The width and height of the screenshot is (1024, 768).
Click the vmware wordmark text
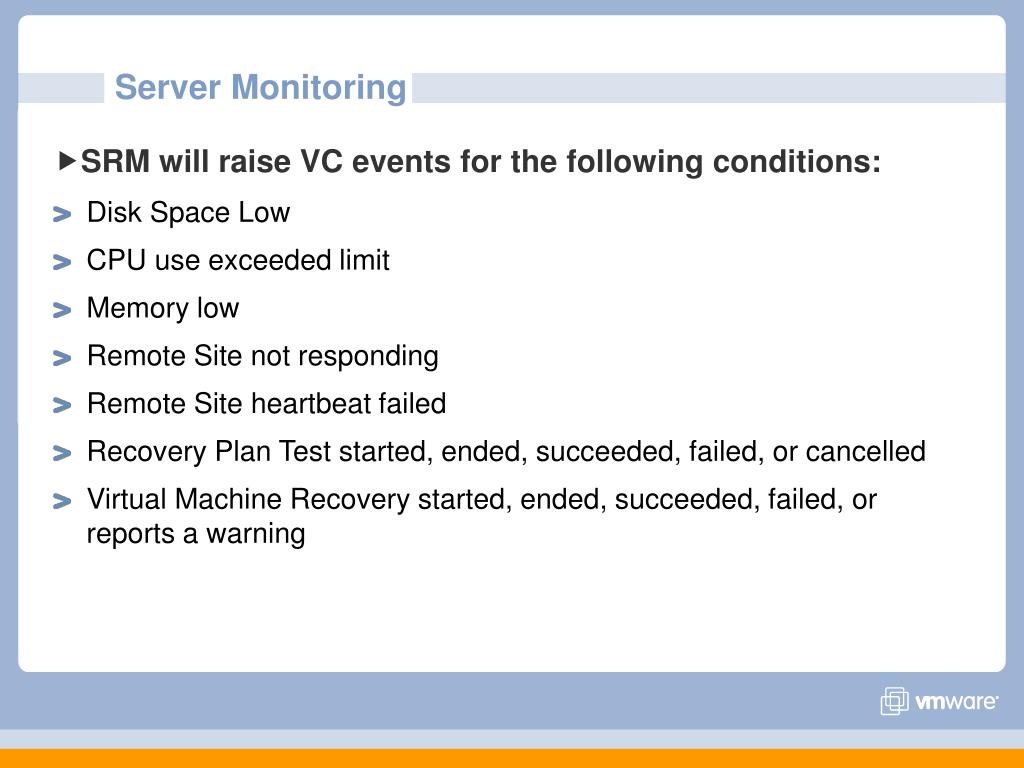tap(957, 702)
